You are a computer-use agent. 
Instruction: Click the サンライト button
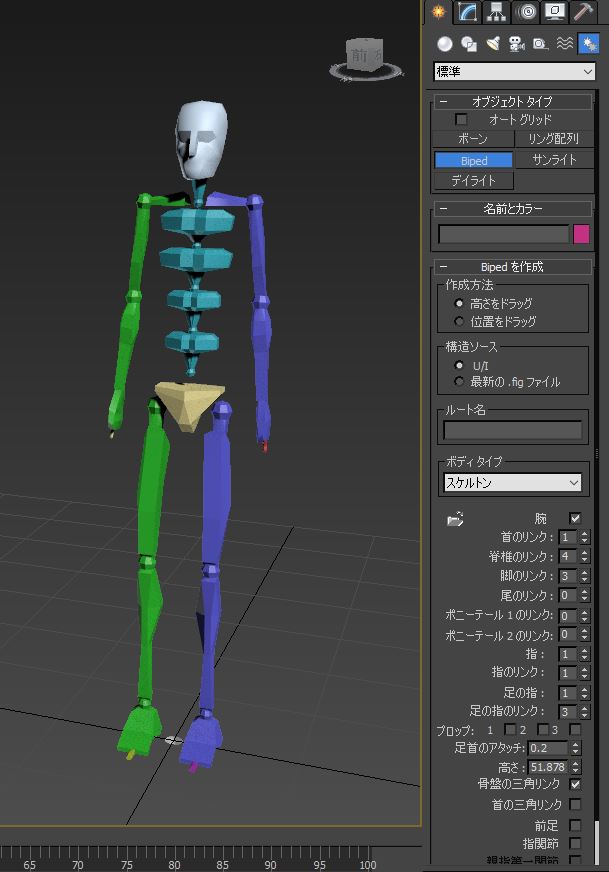coord(554,160)
